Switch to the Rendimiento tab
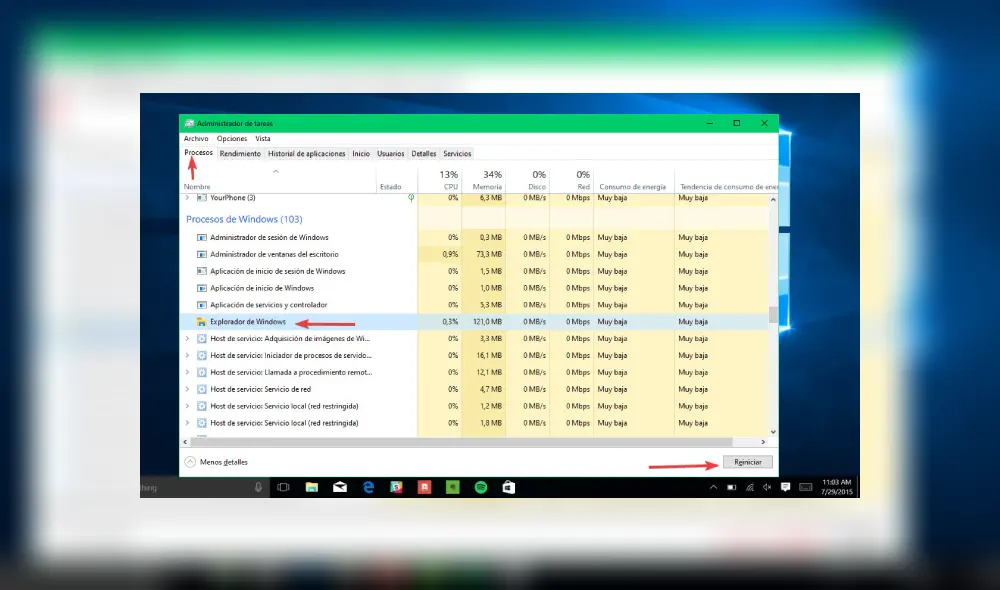Screen dimensions: 1000x590 [x=241, y=153]
